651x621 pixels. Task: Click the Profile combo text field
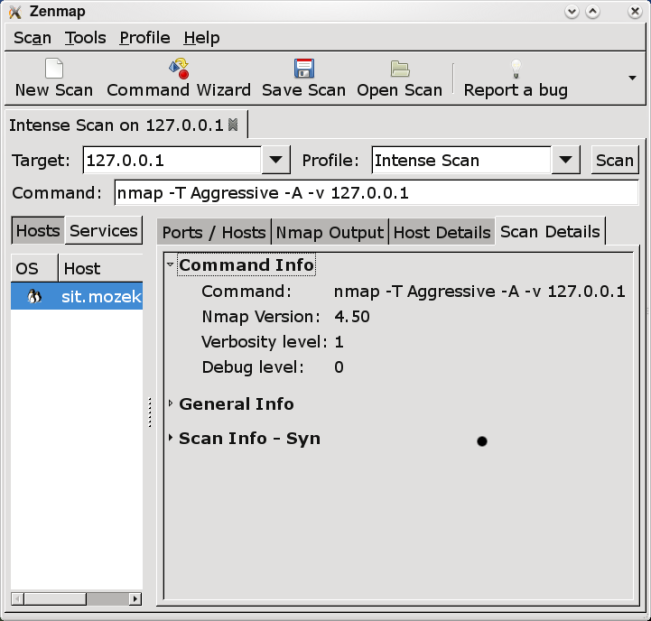click(462, 160)
